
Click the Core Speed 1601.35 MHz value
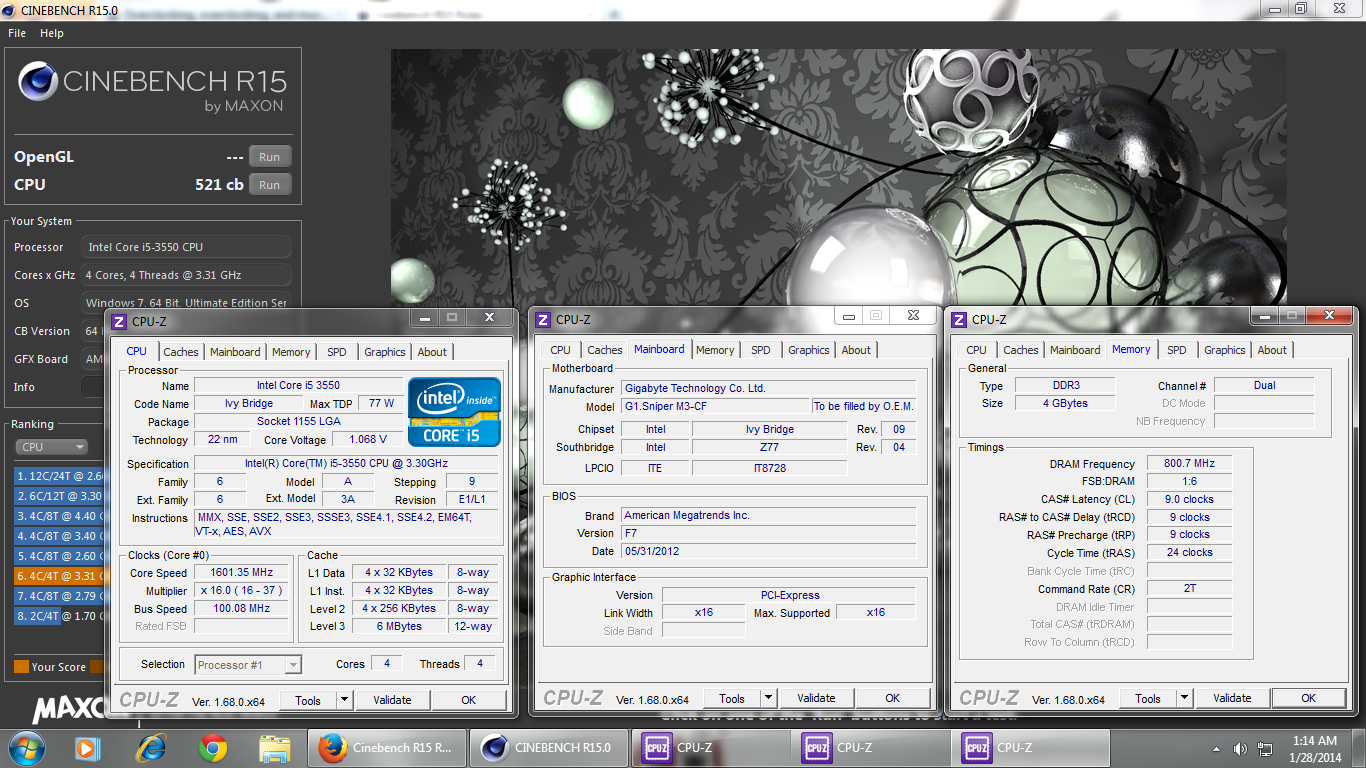click(x=243, y=573)
